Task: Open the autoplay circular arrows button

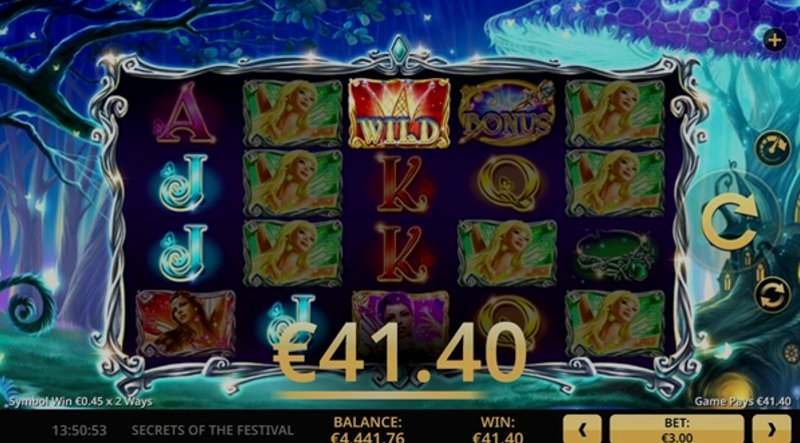Action: click(x=772, y=294)
